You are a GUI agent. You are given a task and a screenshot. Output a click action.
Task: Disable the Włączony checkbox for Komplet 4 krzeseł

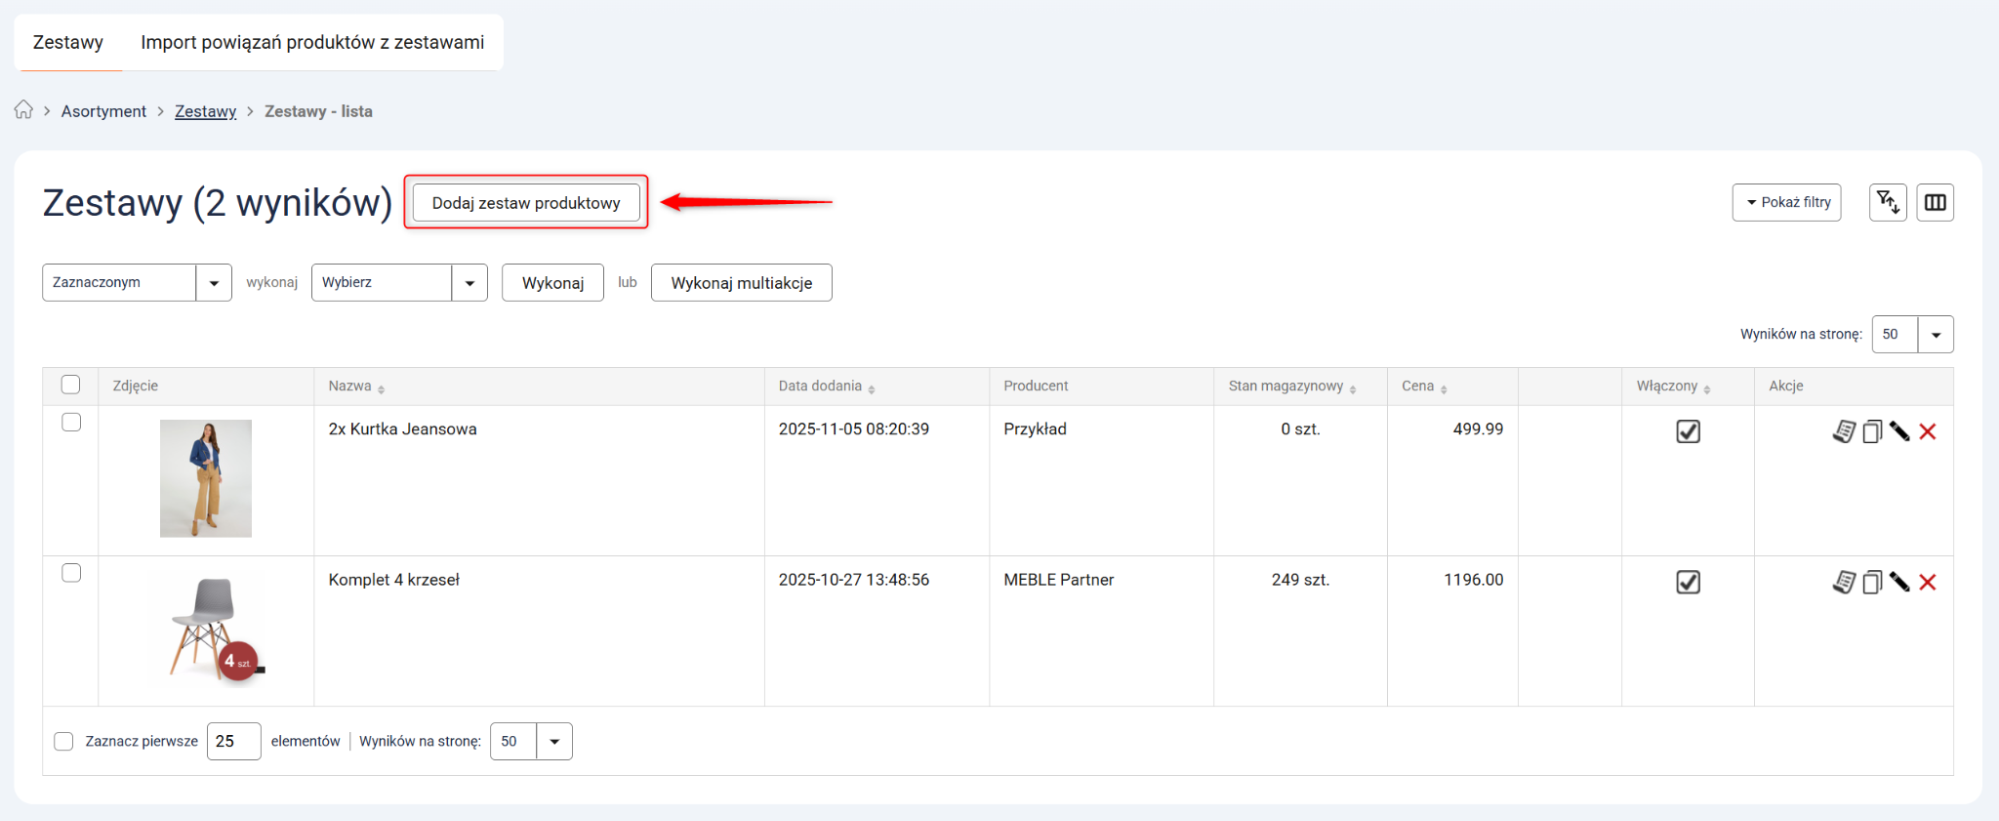click(x=1688, y=582)
